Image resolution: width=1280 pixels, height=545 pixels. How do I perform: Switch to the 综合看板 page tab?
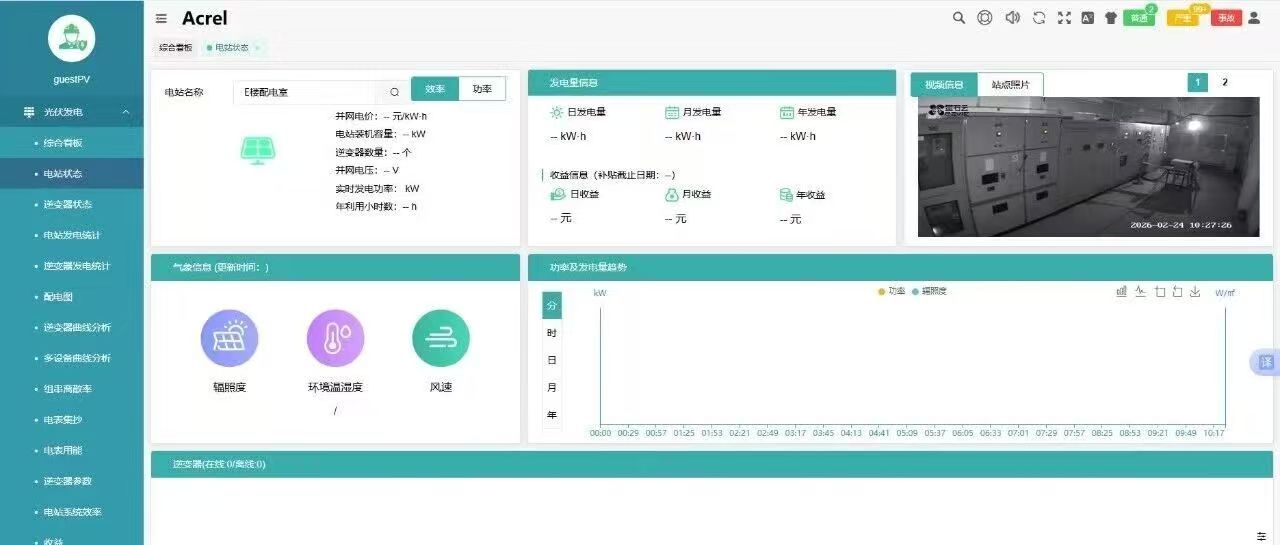click(x=176, y=47)
